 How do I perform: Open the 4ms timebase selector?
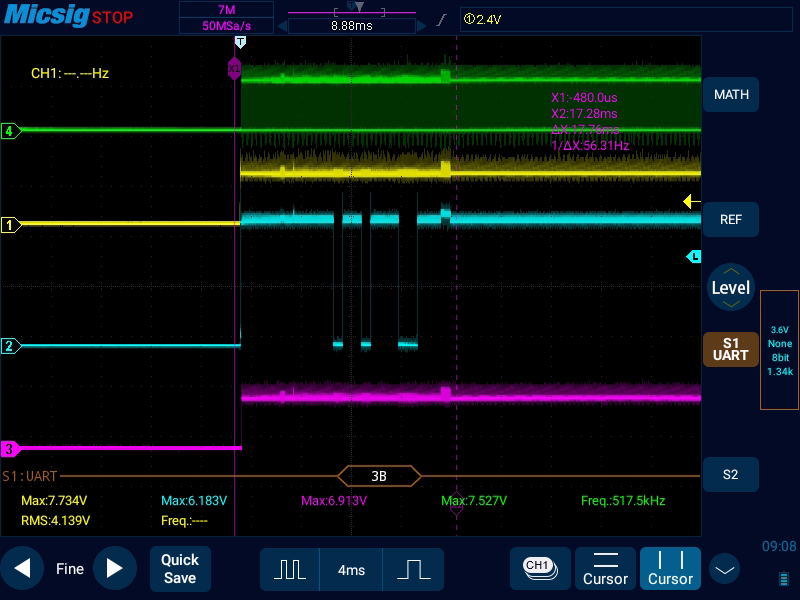[x=351, y=569]
